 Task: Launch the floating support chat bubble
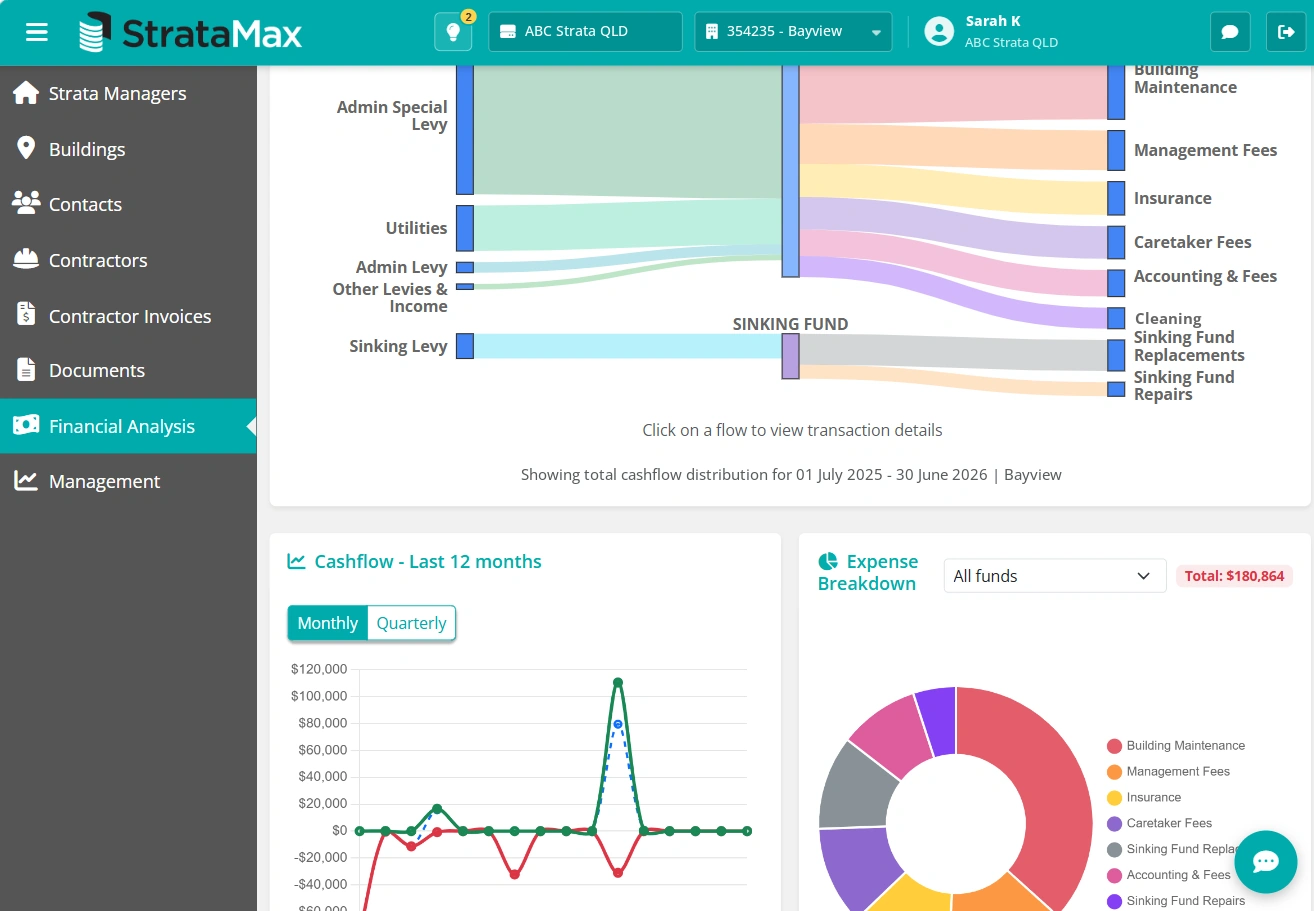(x=1266, y=862)
